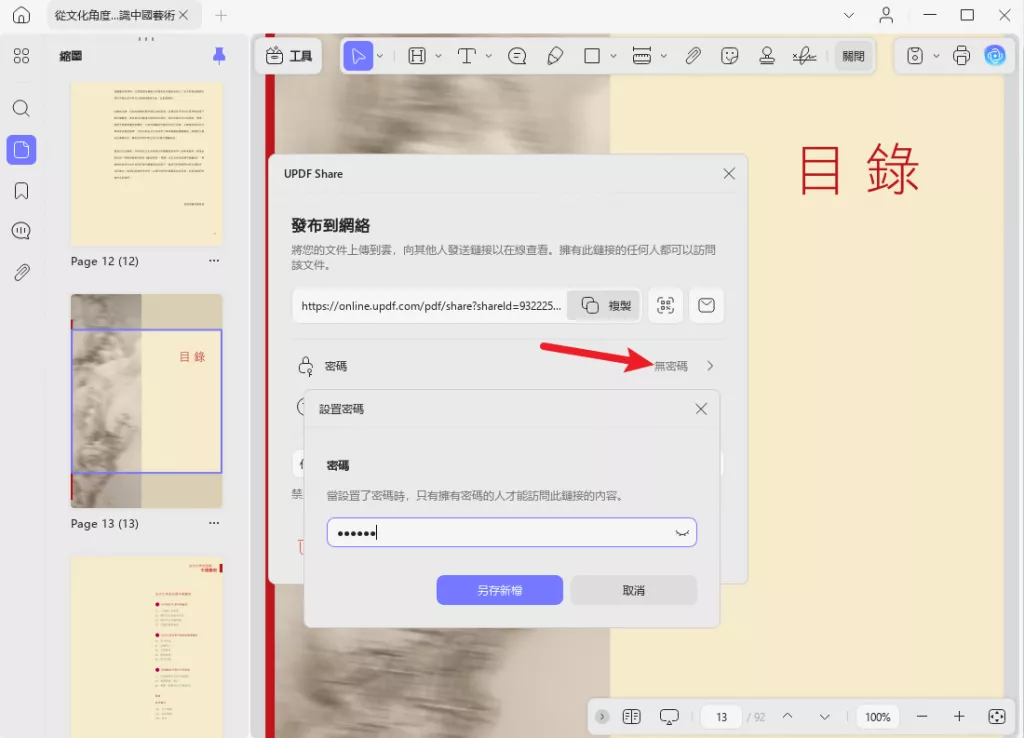Open the search panel in left sidebar

coord(21,108)
